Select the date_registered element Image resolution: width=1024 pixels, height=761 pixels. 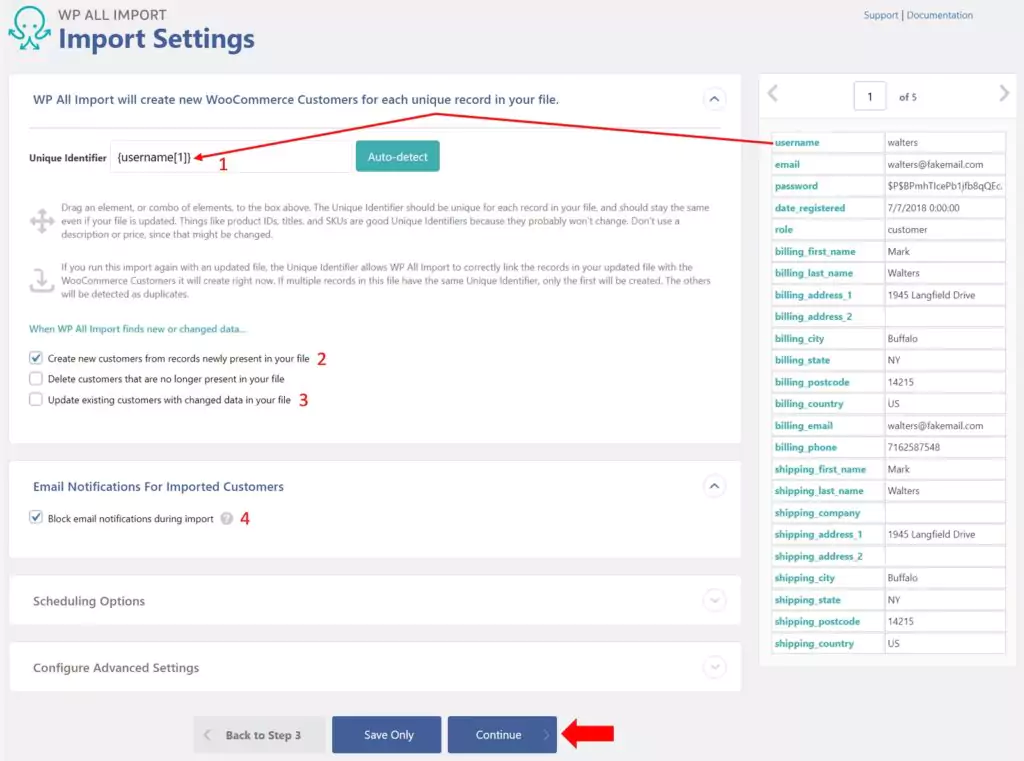tap(810, 208)
